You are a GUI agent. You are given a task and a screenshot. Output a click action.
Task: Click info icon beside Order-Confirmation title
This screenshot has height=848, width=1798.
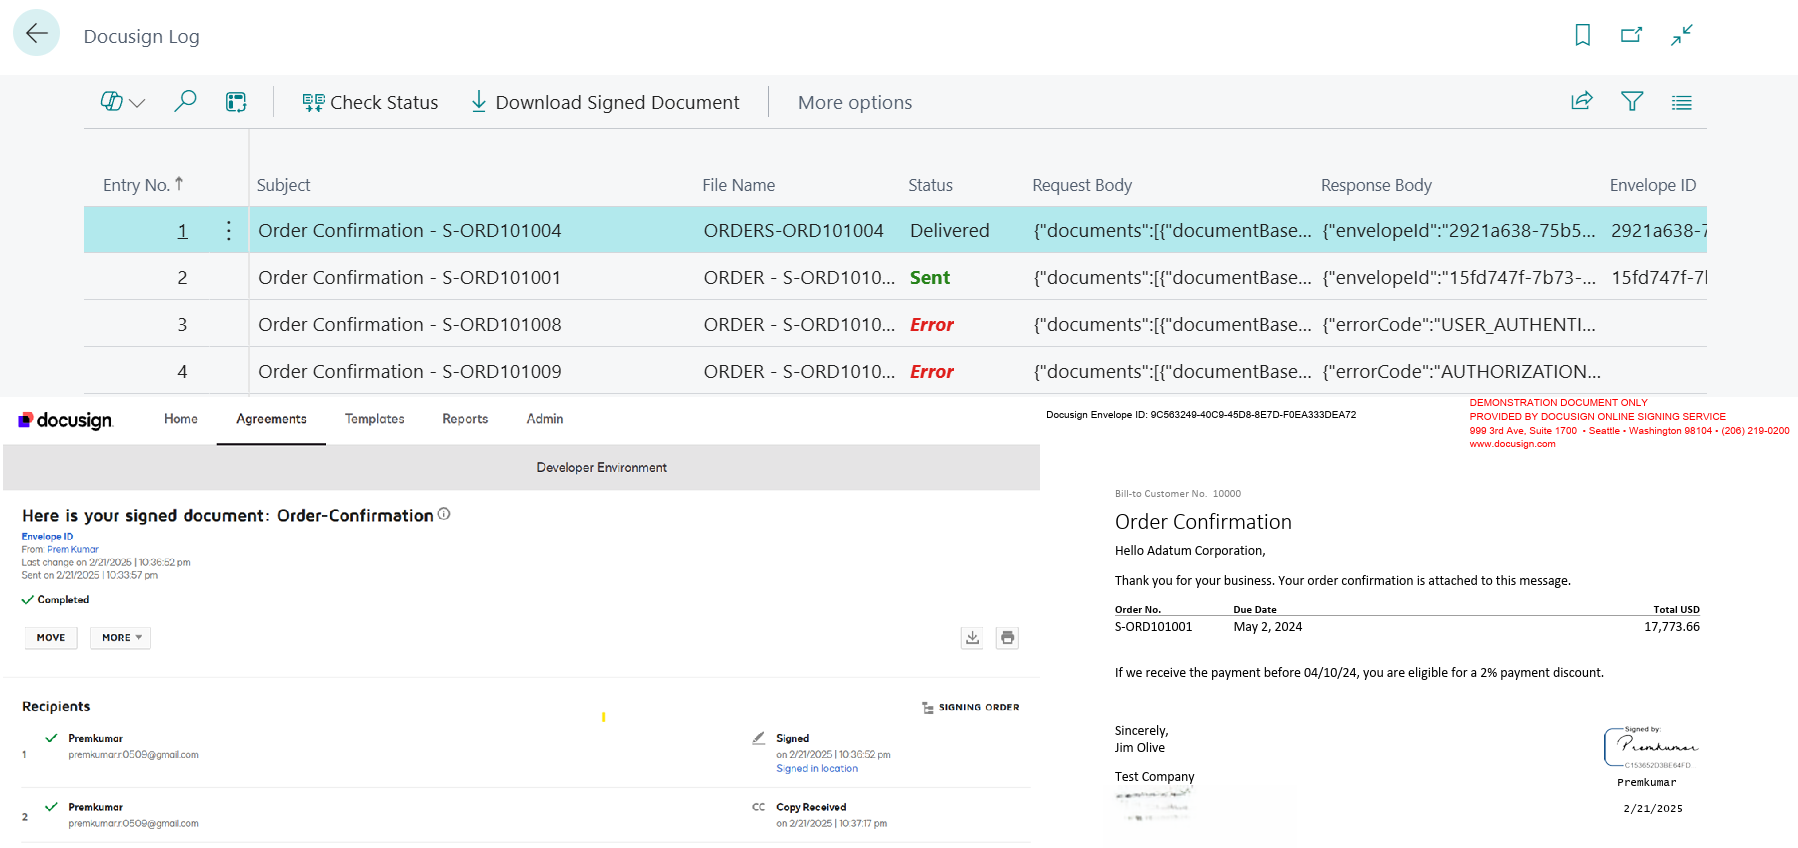coord(444,514)
